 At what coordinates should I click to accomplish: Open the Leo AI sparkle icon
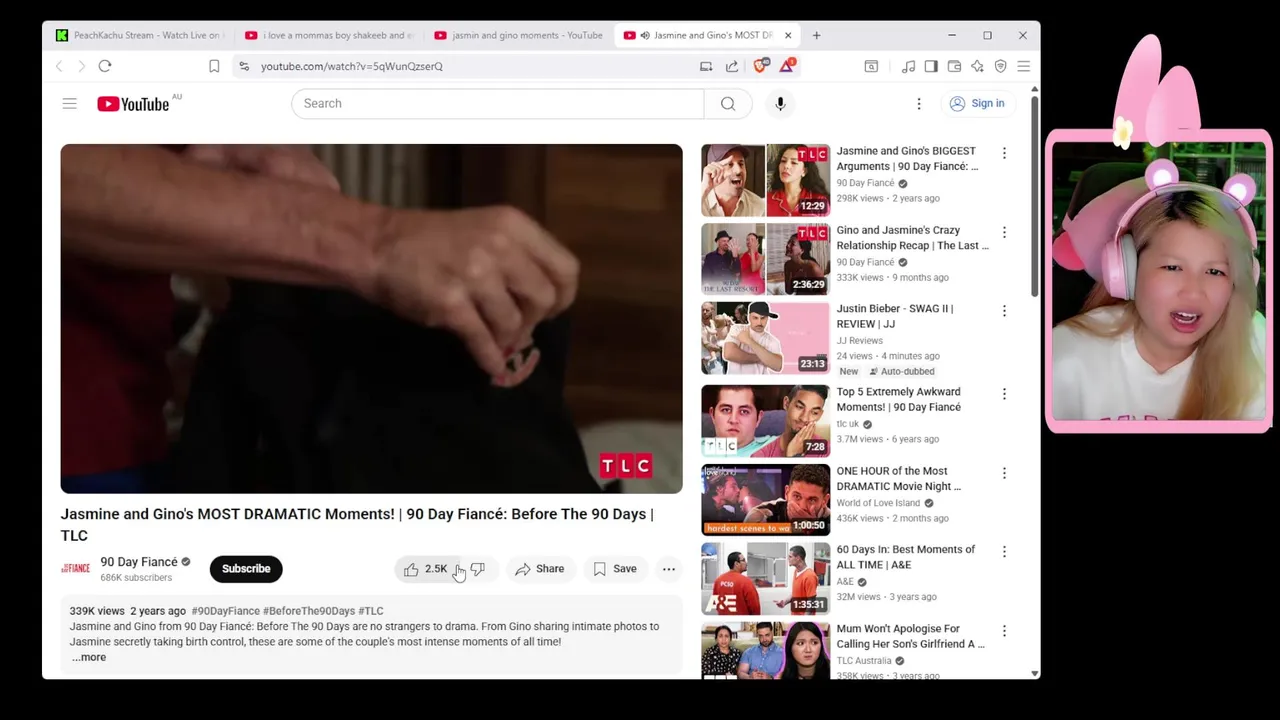tap(977, 66)
